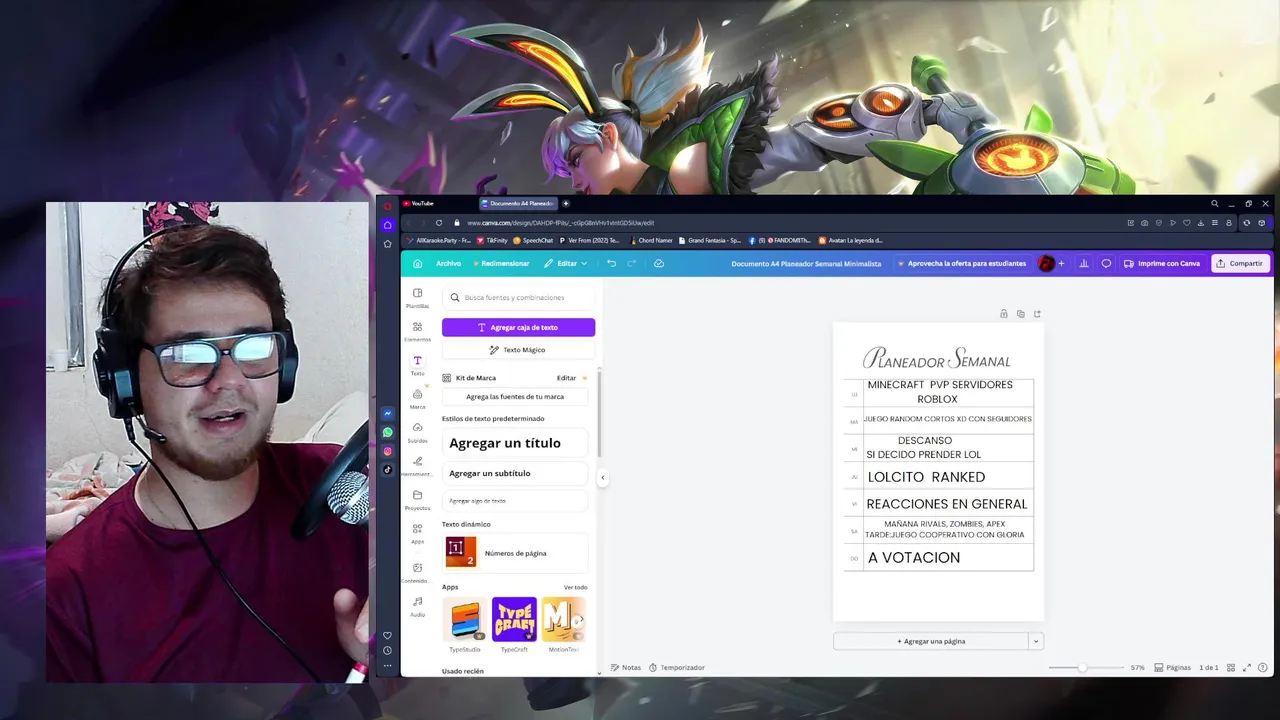Open WhatsApp in browser sidebar
Viewport: 1280px width, 720px height.
pyautogui.click(x=388, y=432)
